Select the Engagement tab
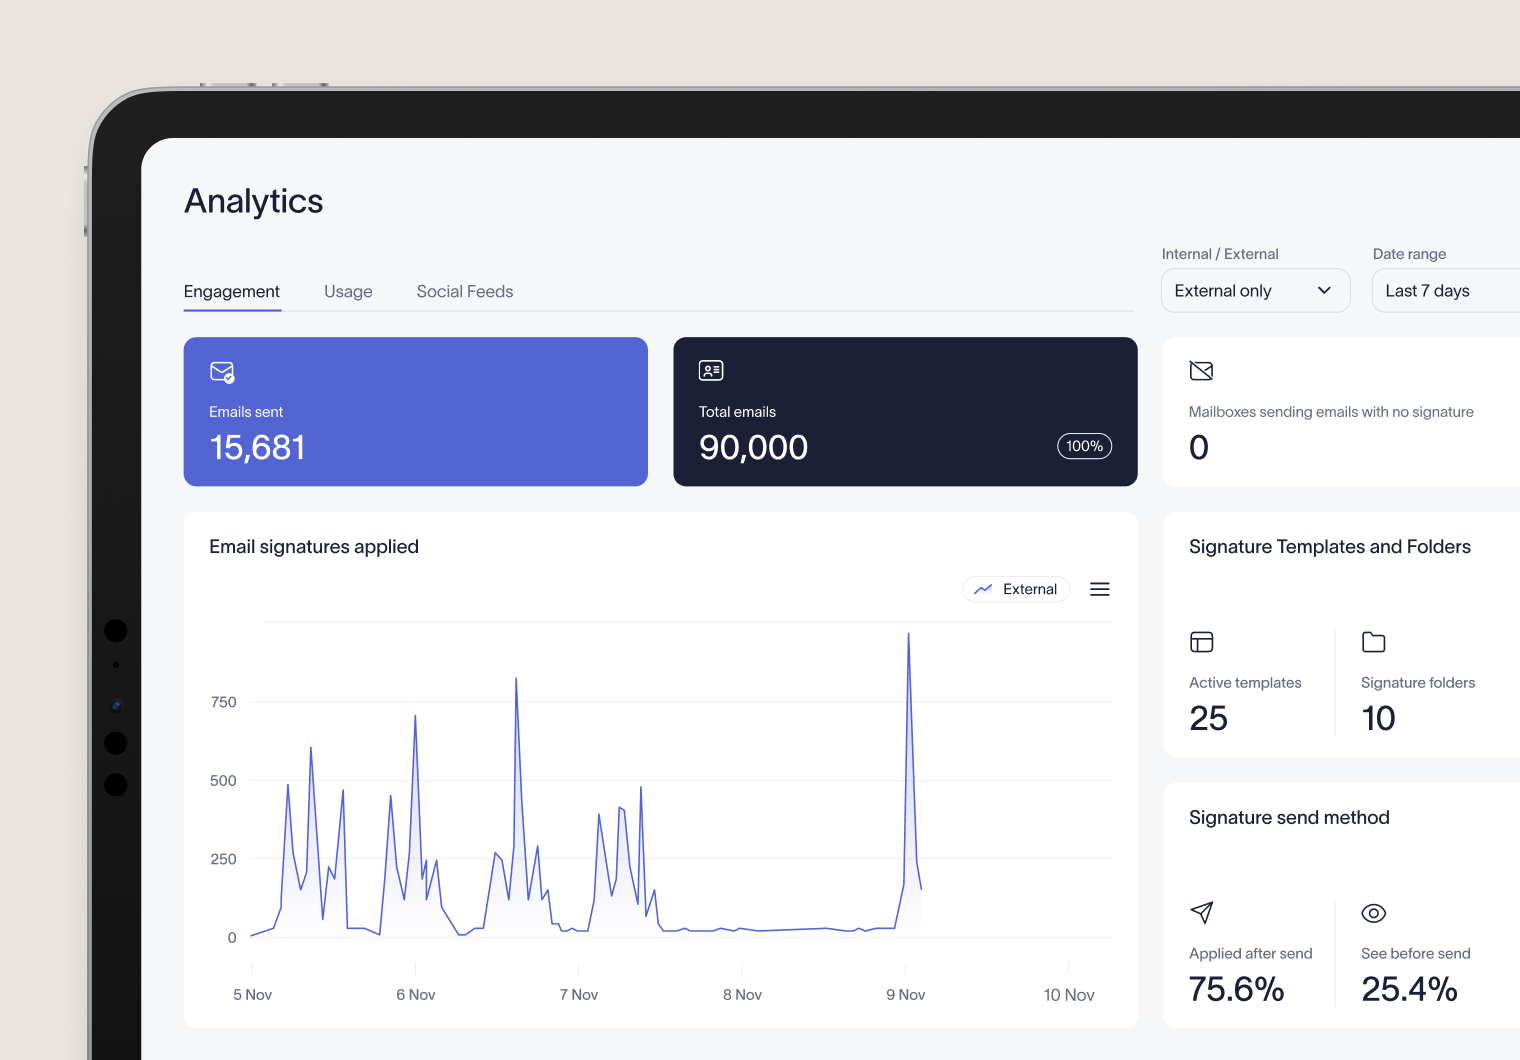This screenshot has width=1520, height=1060. 231,291
